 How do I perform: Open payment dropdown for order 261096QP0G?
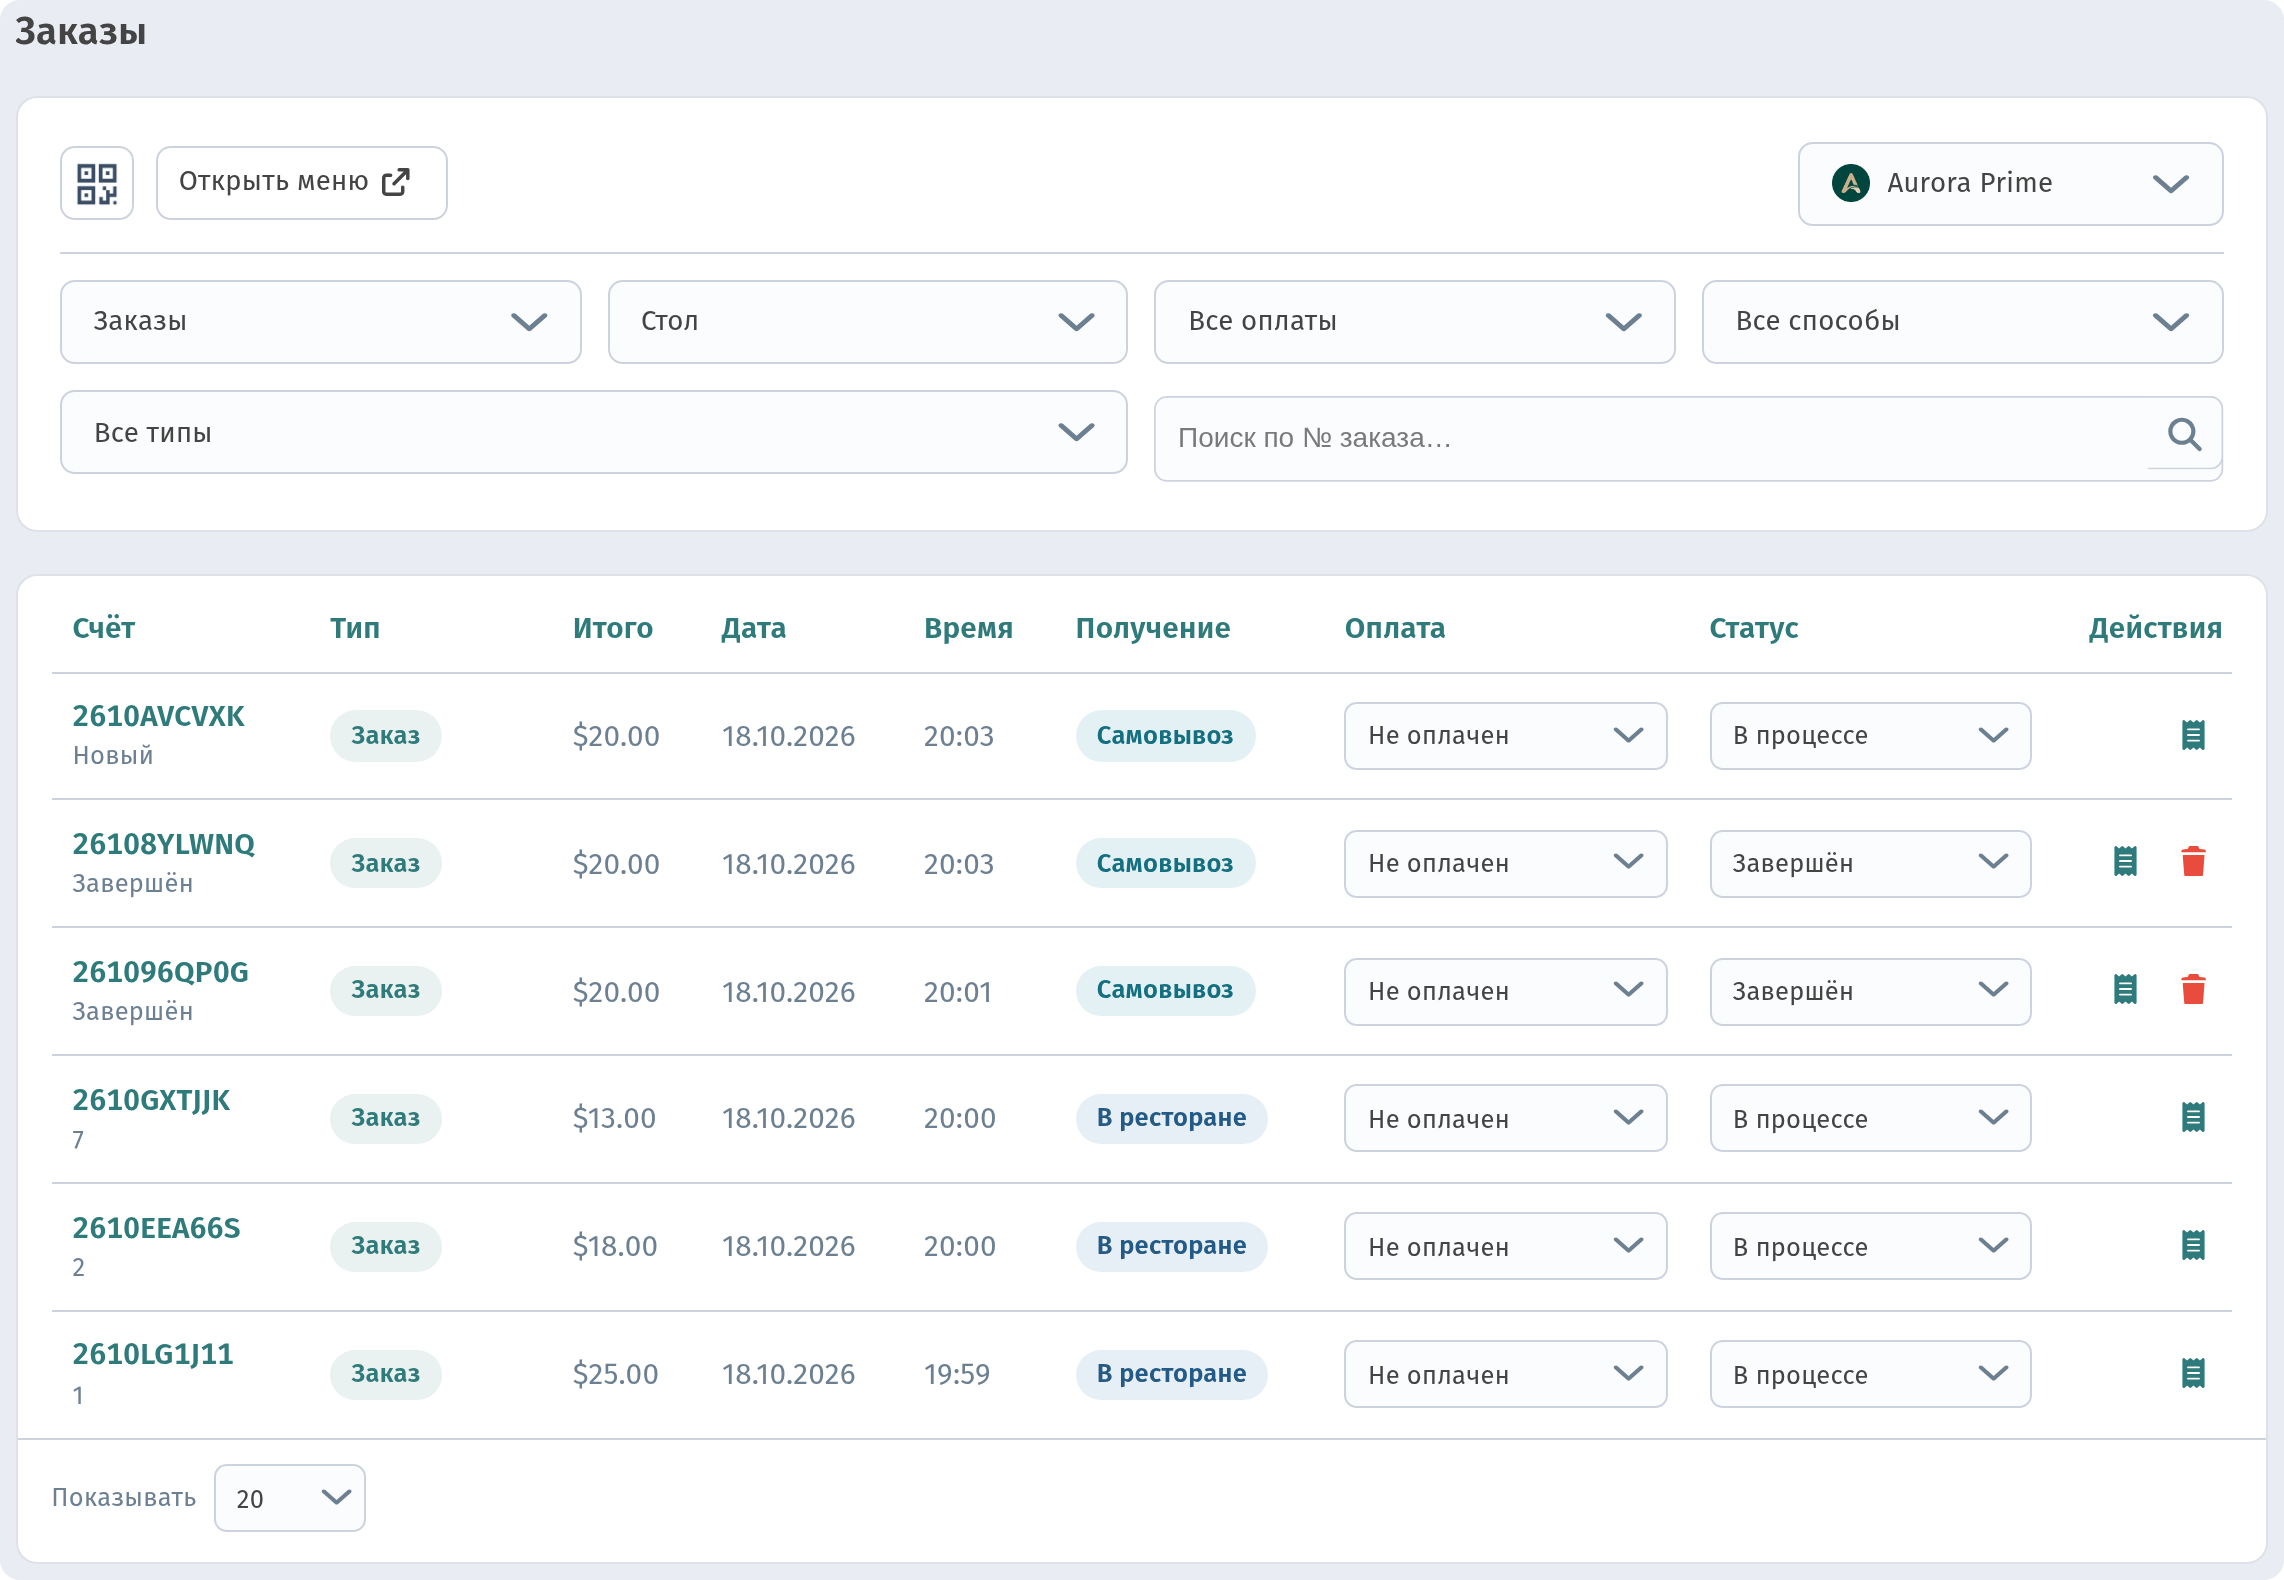point(1505,992)
